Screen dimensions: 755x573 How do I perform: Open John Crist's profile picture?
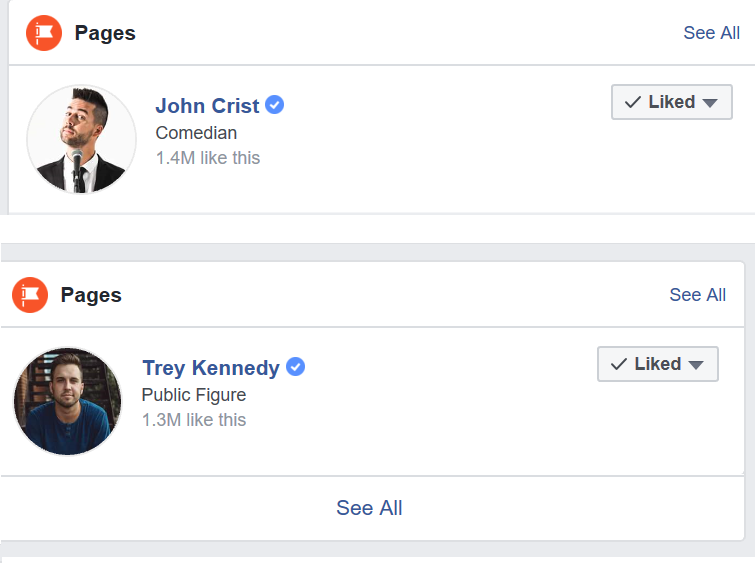click(81, 139)
